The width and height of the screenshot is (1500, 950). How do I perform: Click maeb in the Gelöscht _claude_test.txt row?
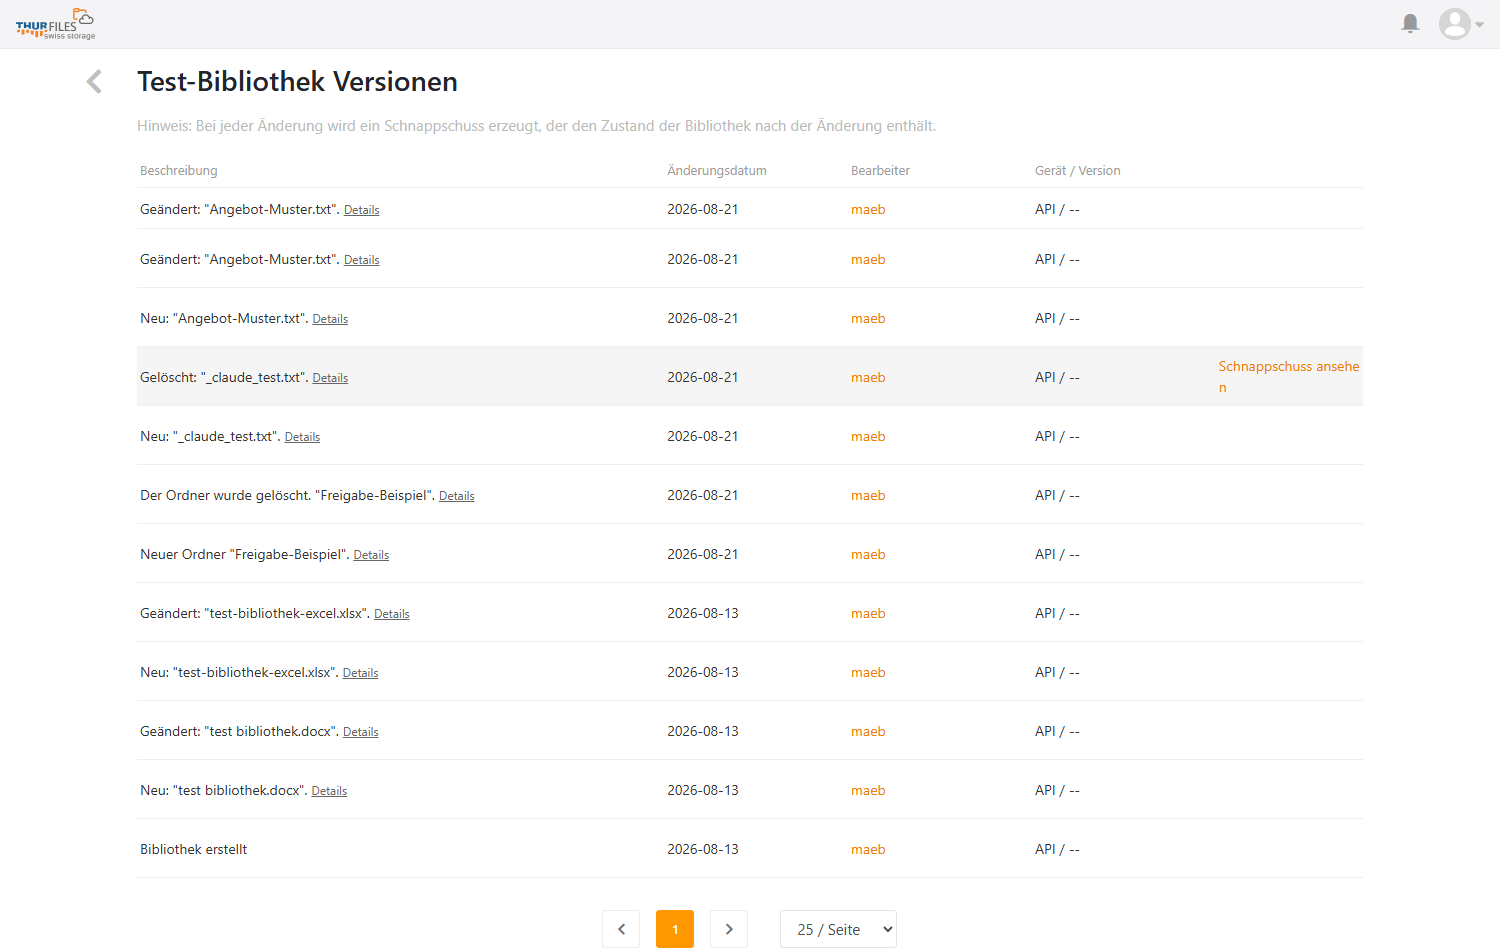868,377
